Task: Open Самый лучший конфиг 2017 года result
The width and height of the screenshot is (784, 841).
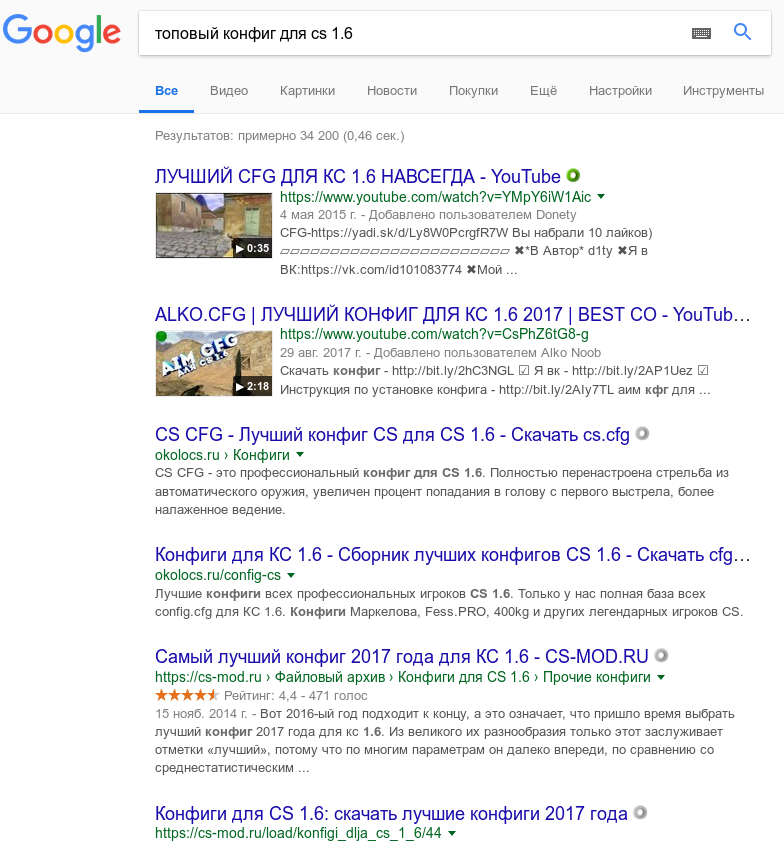Action: (x=402, y=656)
